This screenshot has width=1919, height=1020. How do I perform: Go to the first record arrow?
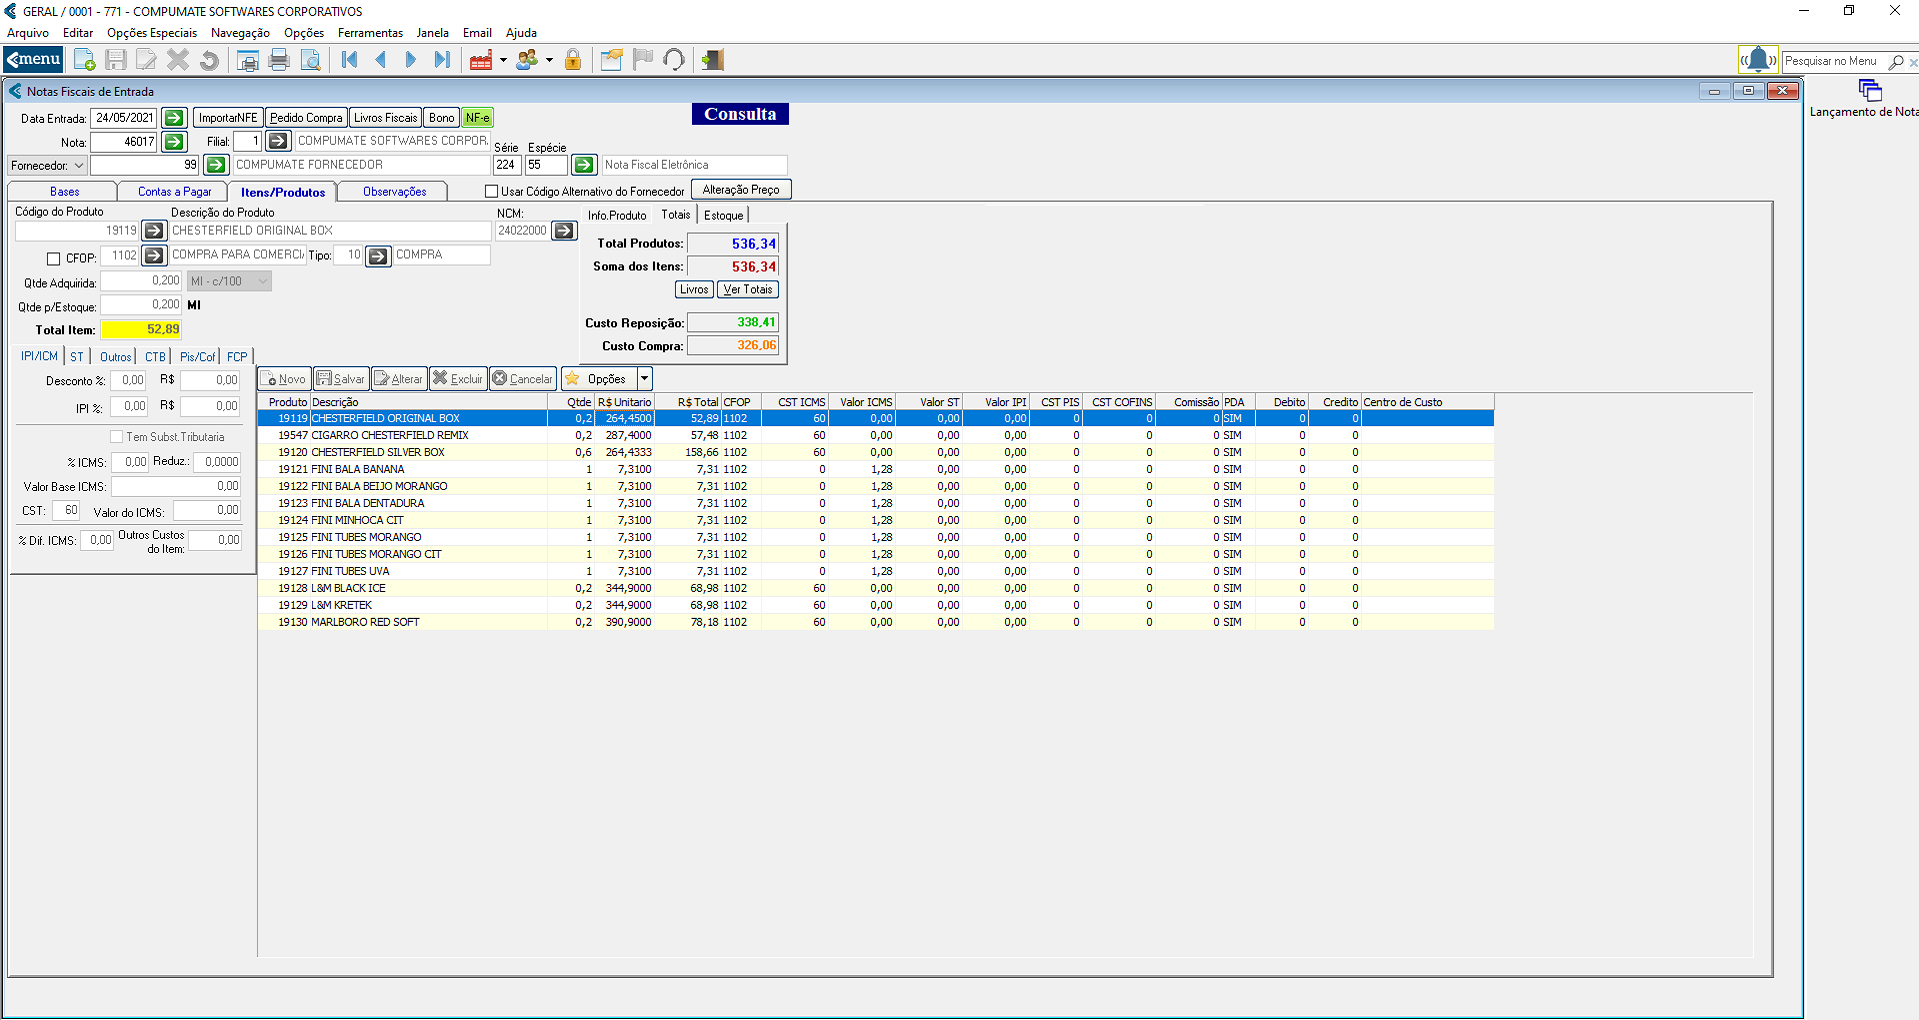349,60
